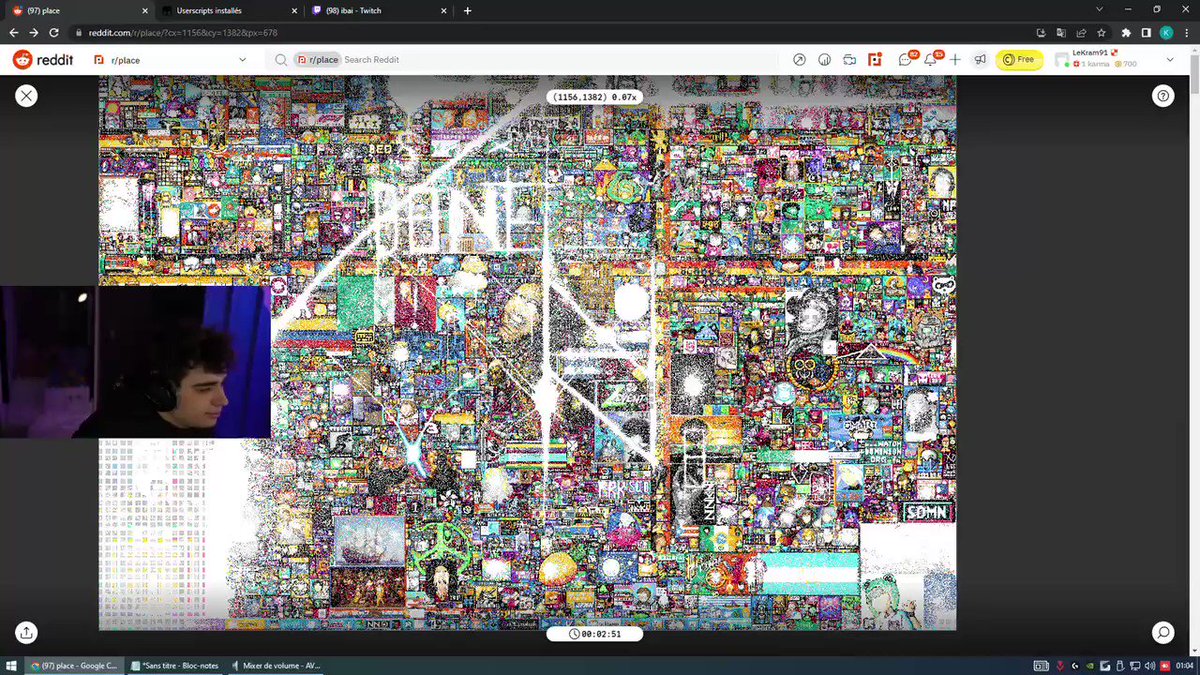
Task: Toggle the Chrome side panel
Action: coord(1146,32)
